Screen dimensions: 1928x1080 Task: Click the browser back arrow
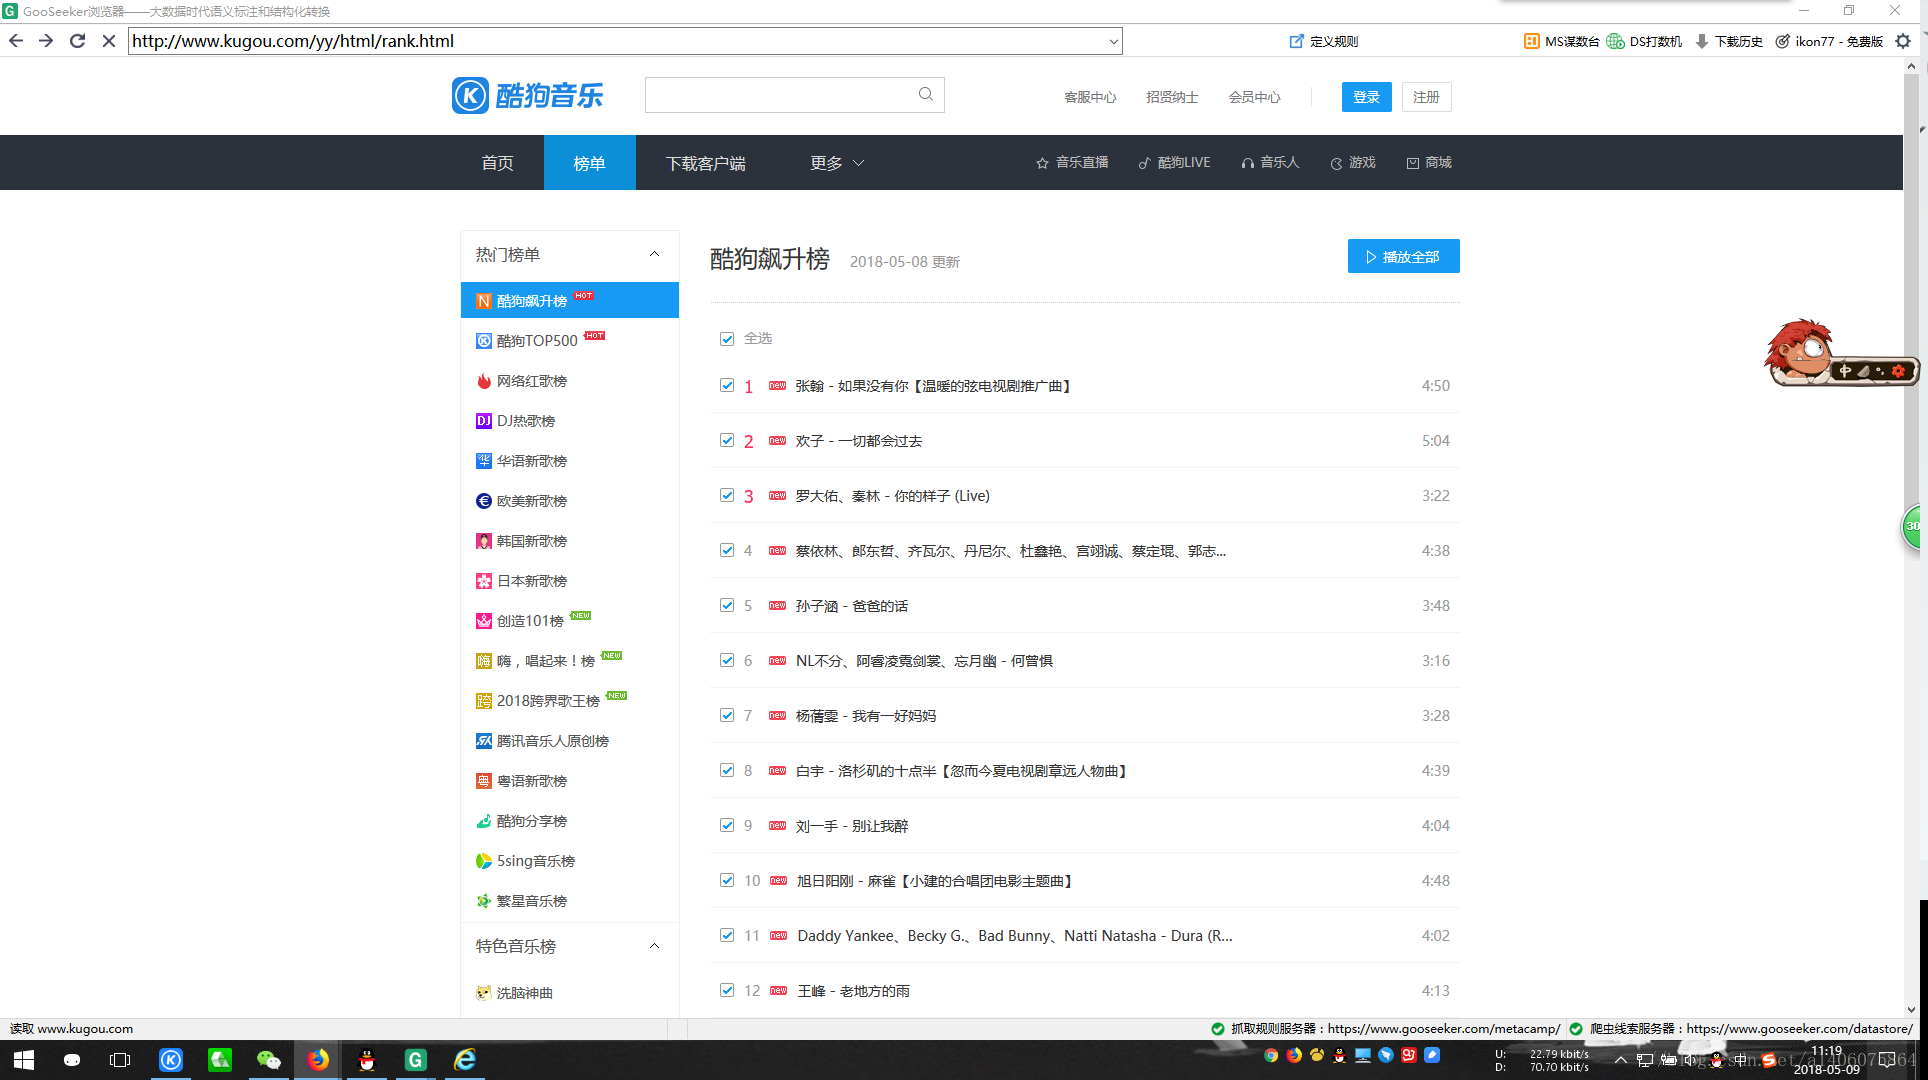coord(16,41)
